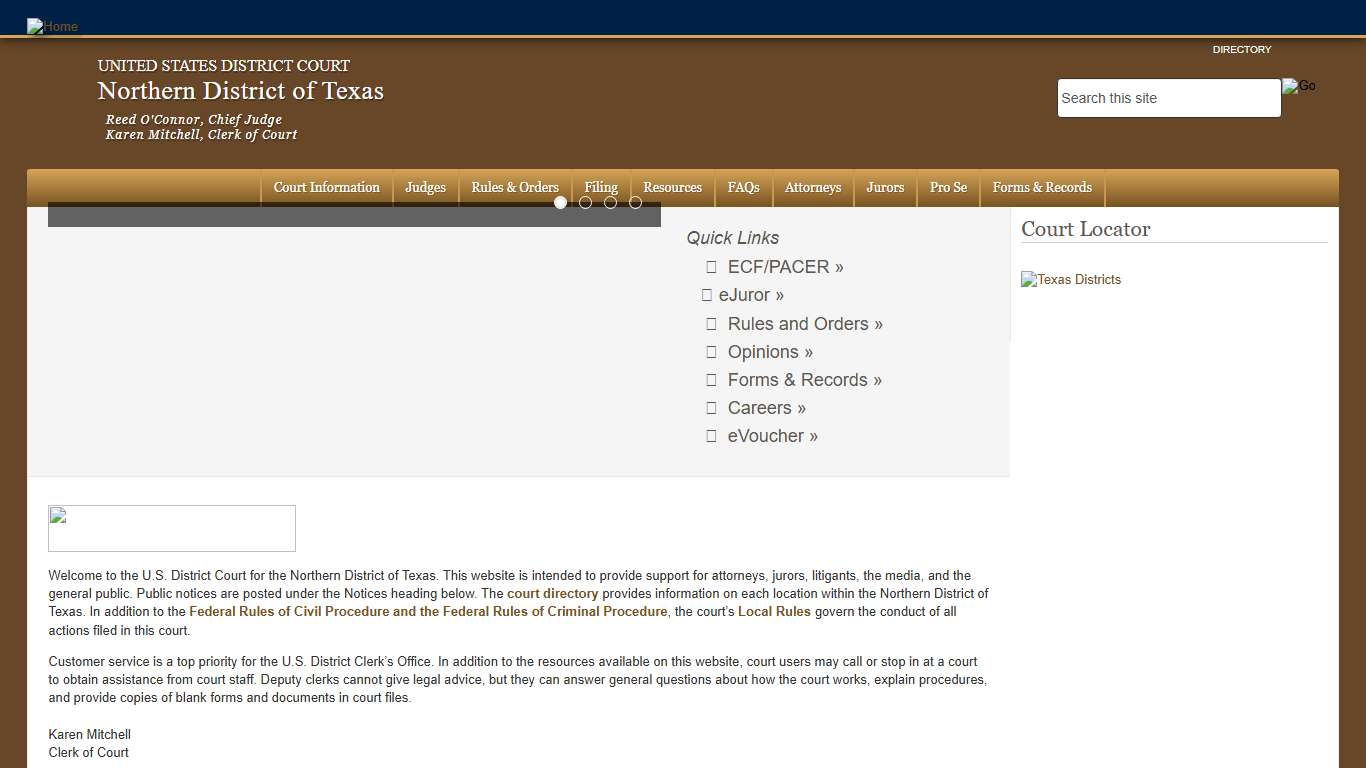Jump to the last slideshow dot
This screenshot has width=1366, height=768.
click(x=635, y=203)
